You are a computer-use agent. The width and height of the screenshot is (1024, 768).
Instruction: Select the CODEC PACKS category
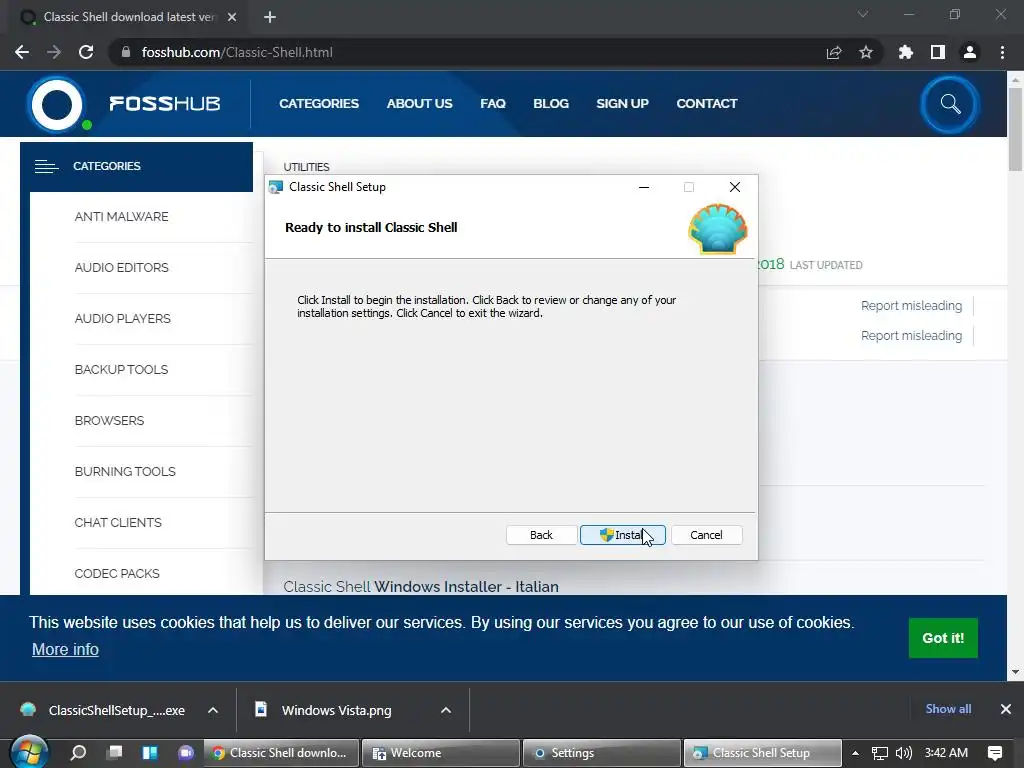[x=117, y=573]
